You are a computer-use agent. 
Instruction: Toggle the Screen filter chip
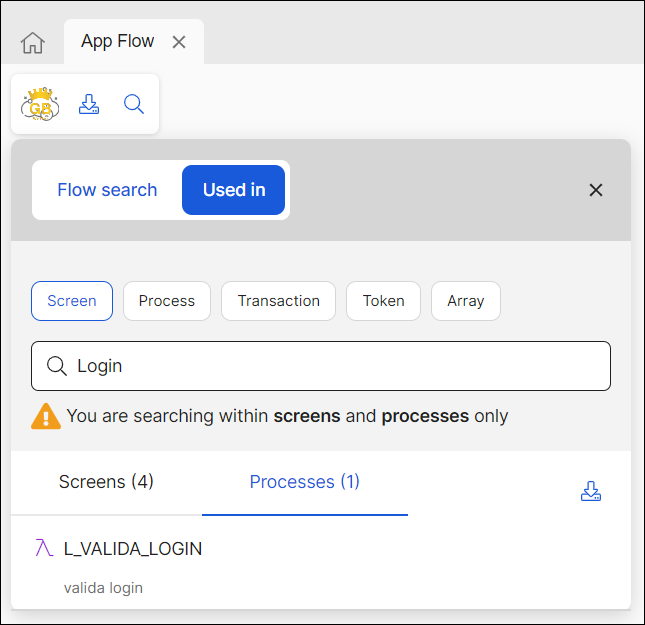pos(72,301)
